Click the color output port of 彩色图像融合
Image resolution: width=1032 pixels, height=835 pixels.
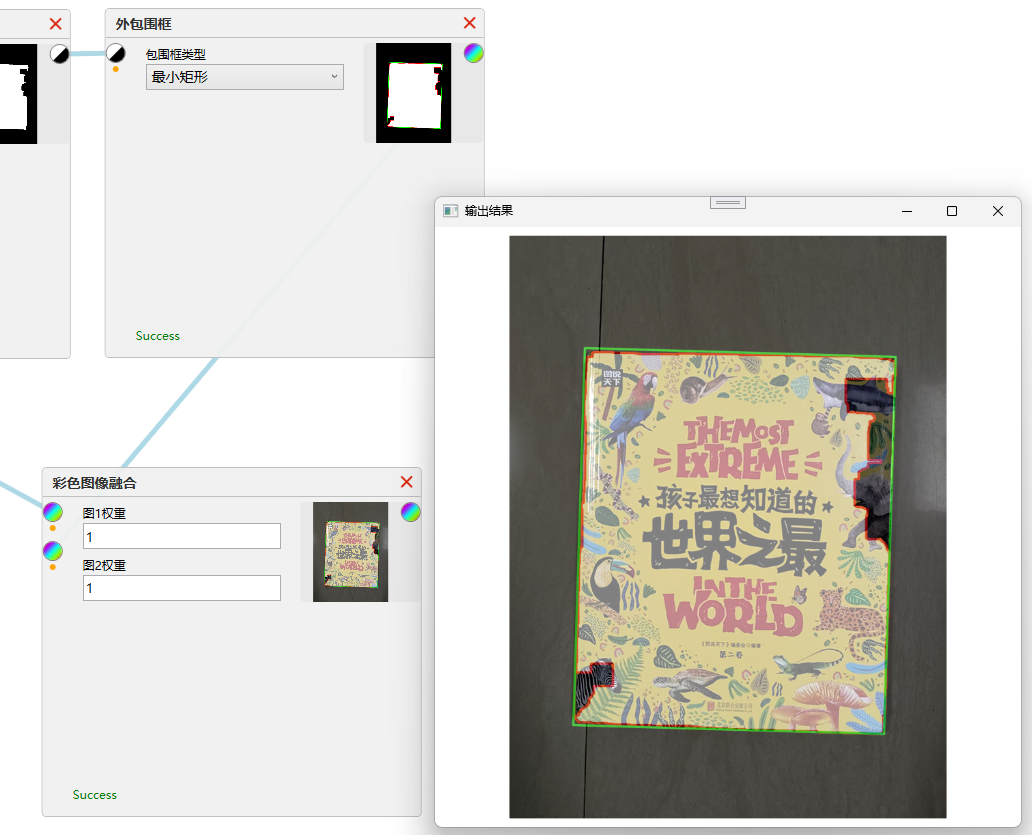pos(411,512)
